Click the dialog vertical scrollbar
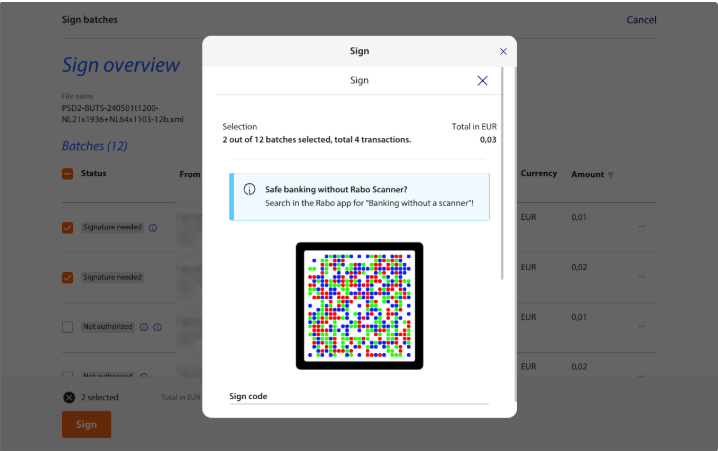The width and height of the screenshot is (718, 451). [x=502, y=174]
